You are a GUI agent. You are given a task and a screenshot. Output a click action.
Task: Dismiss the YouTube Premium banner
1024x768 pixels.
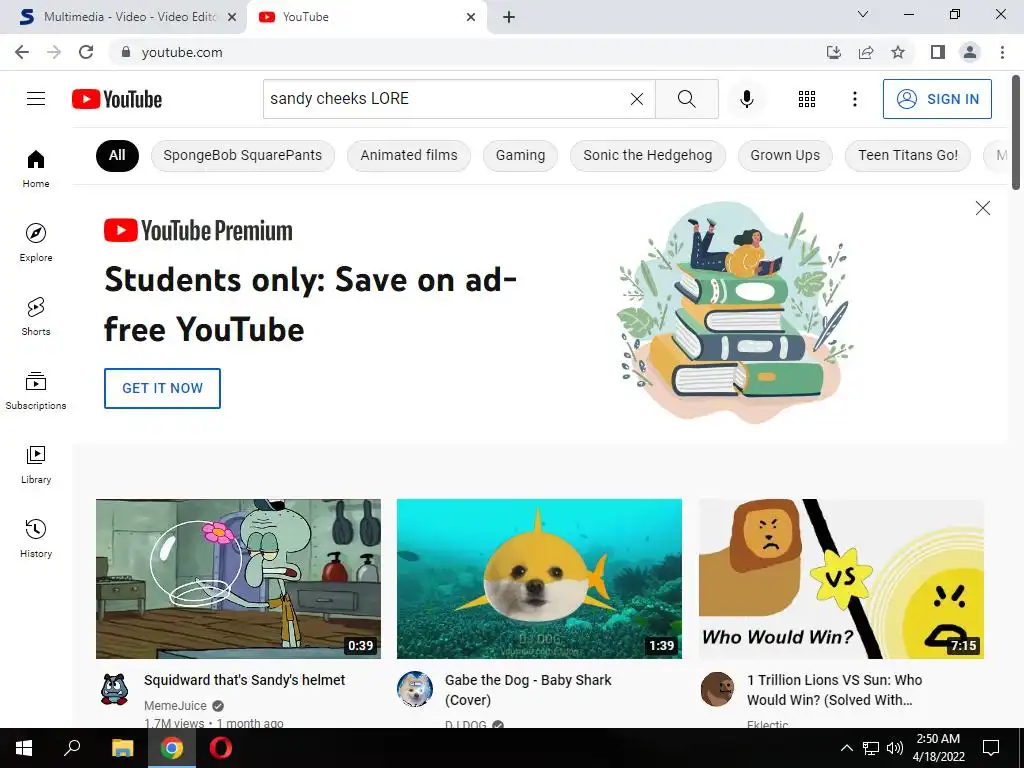pyautogui.click(x=982, y=208)
